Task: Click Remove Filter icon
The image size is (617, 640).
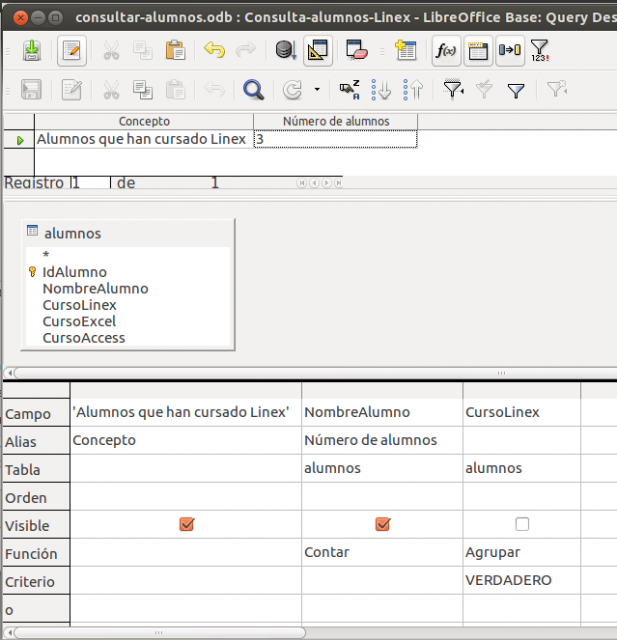Action: 557,89
